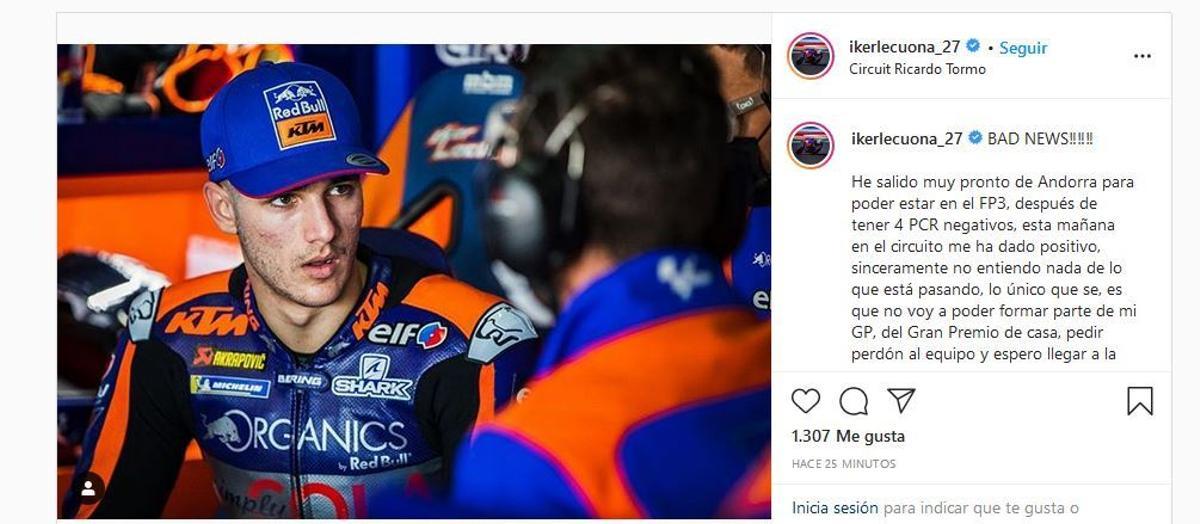This screenshot has width=1200, height=524.
Task: Click the HACE 25 MINUTOS timestamp
Action: tap(844, 464)
